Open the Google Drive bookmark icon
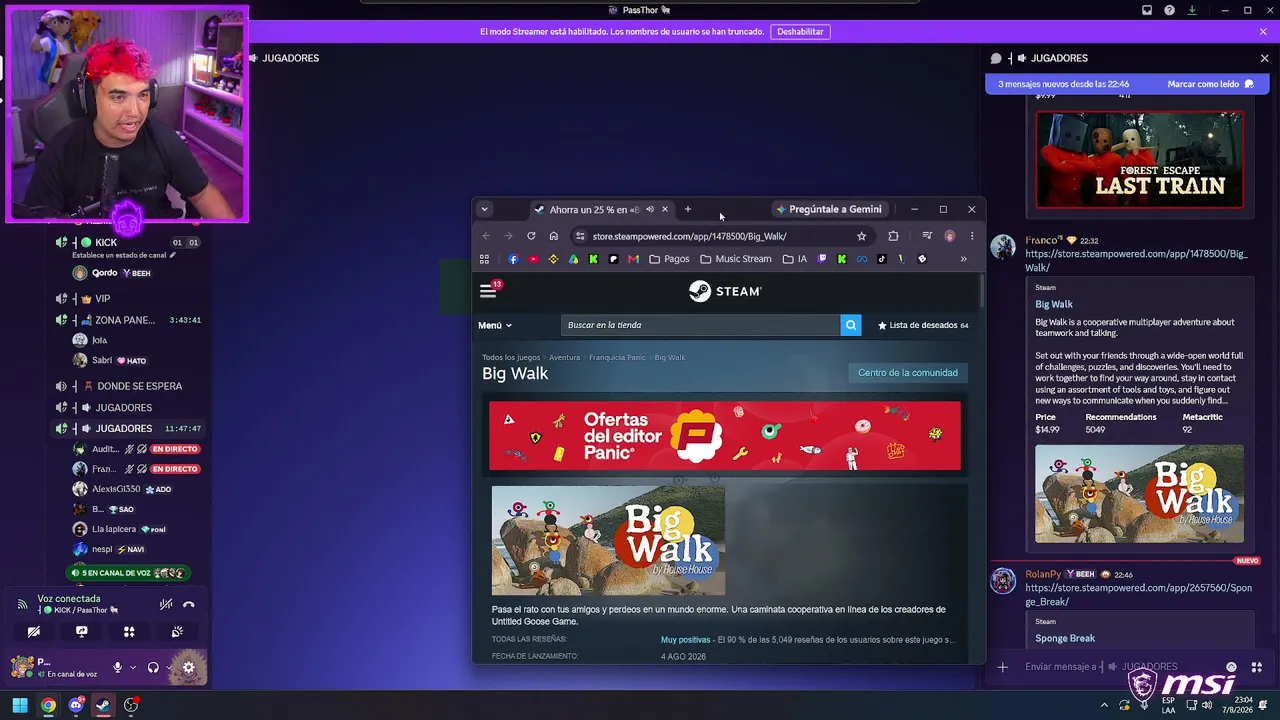This screenshot has height=720, width=1280. (573, 259)
